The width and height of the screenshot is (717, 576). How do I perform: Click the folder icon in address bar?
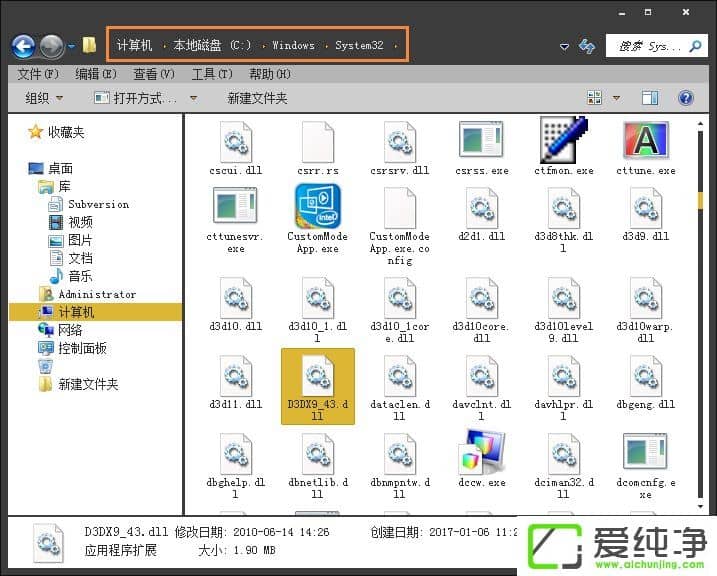click(89, 45)
